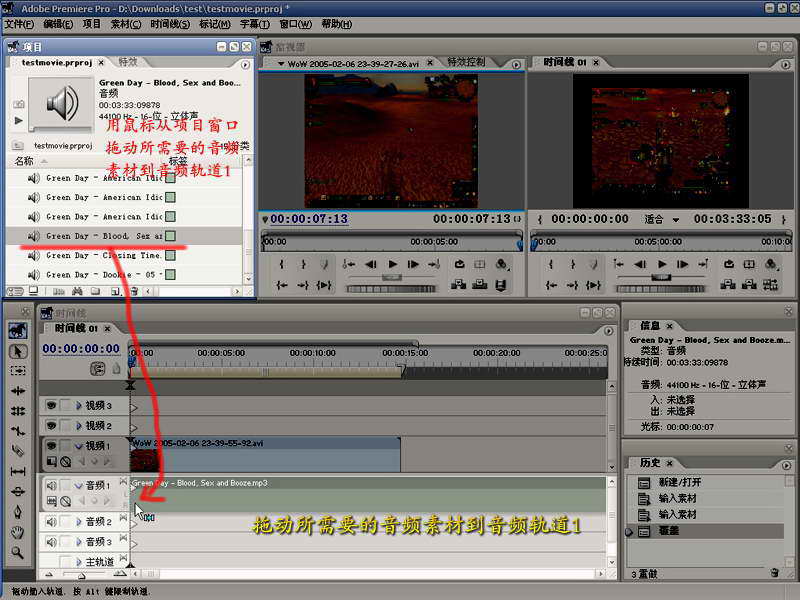Switch project panel to icon view

coord(33,291)
